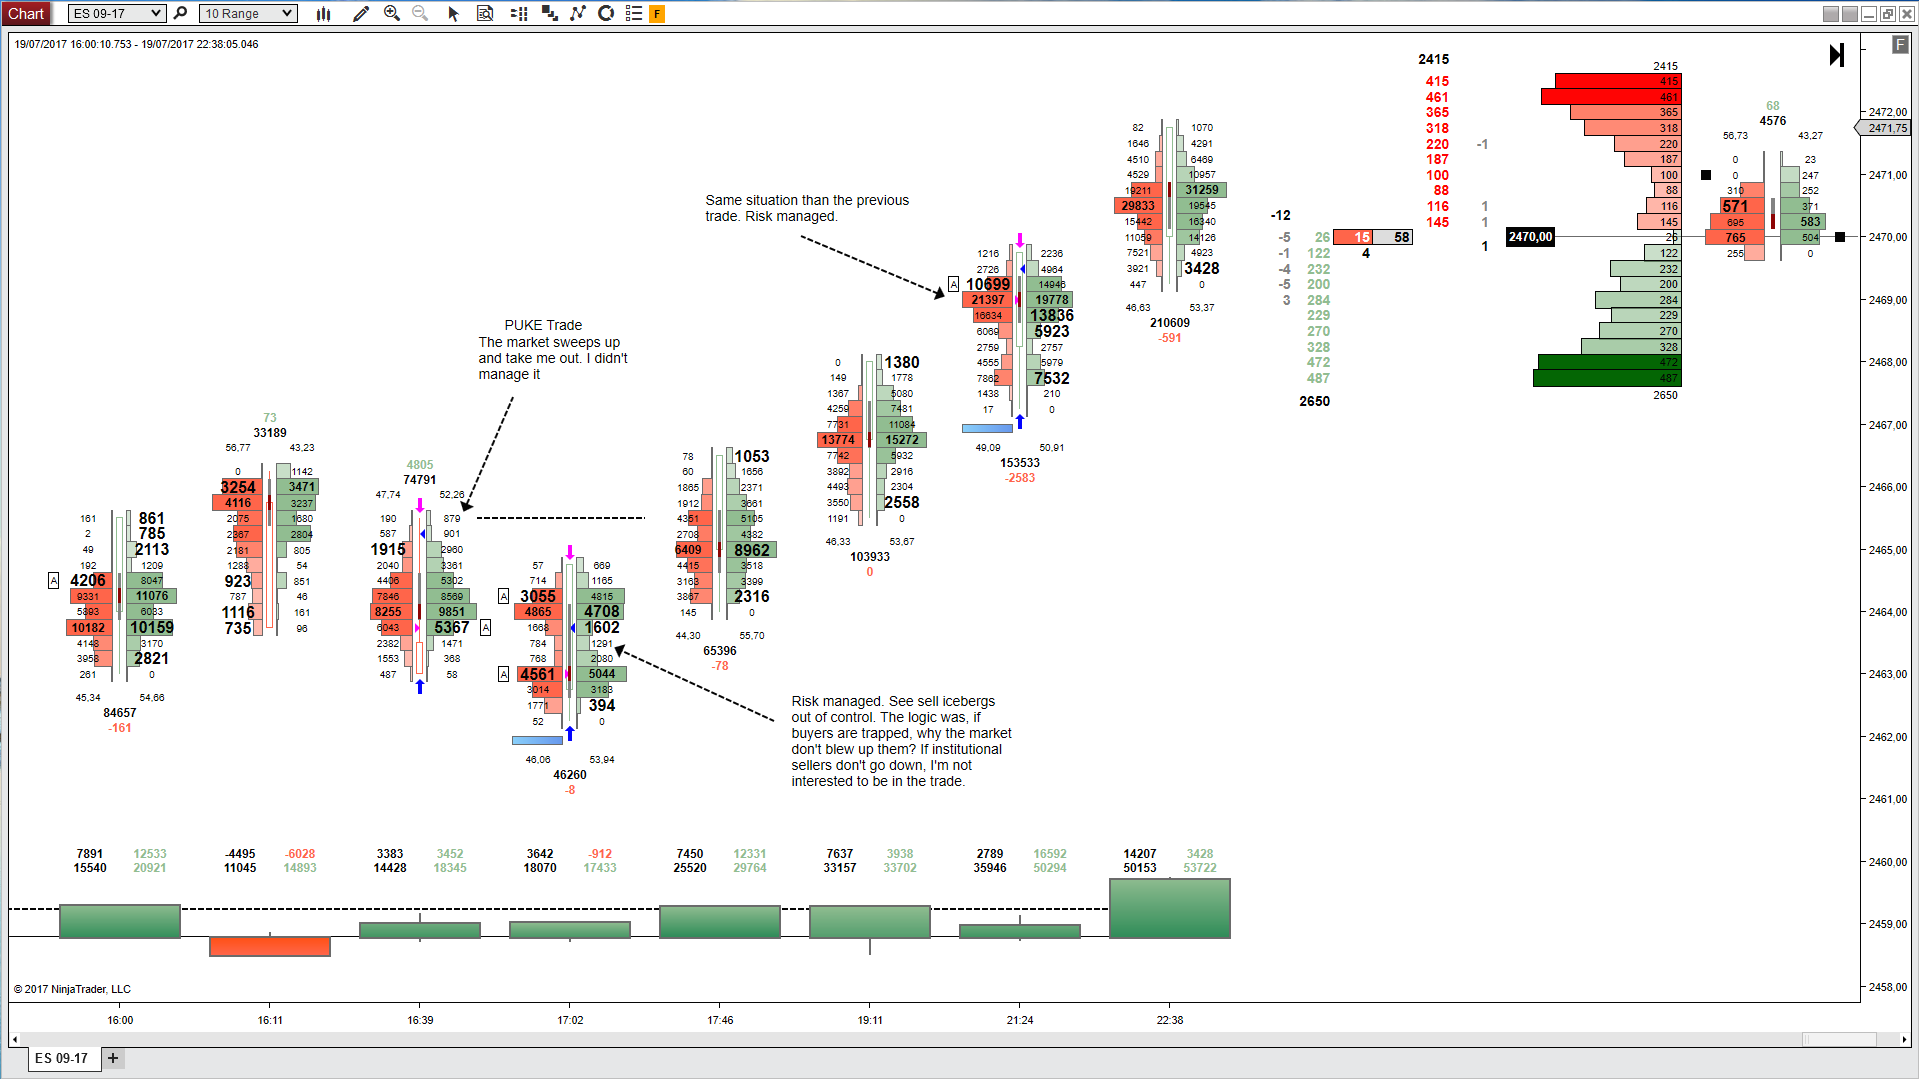Click second gray link button in title bar
Screen dimensions: 1919x1079
click(1850, 13)
